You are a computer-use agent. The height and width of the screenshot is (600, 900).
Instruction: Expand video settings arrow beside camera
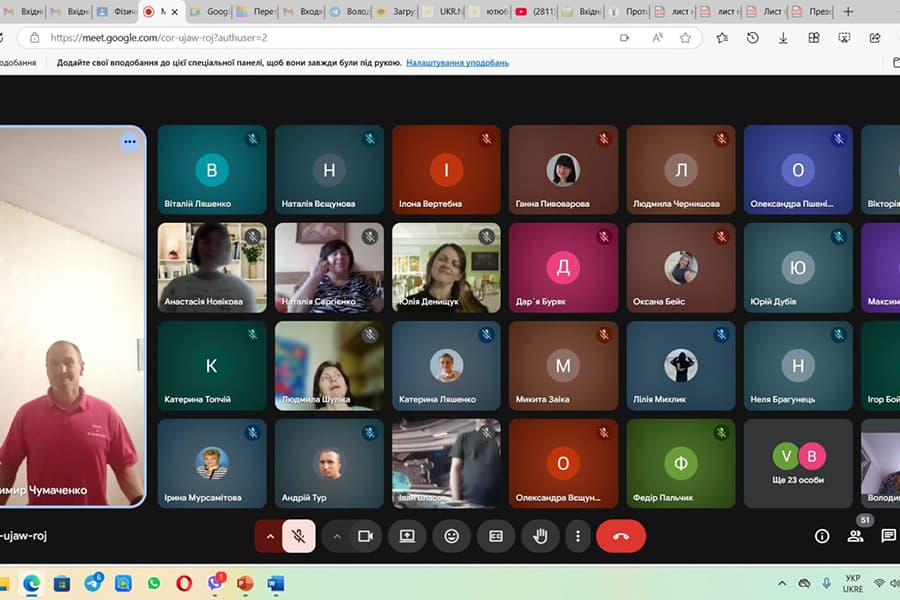[337, 536]
